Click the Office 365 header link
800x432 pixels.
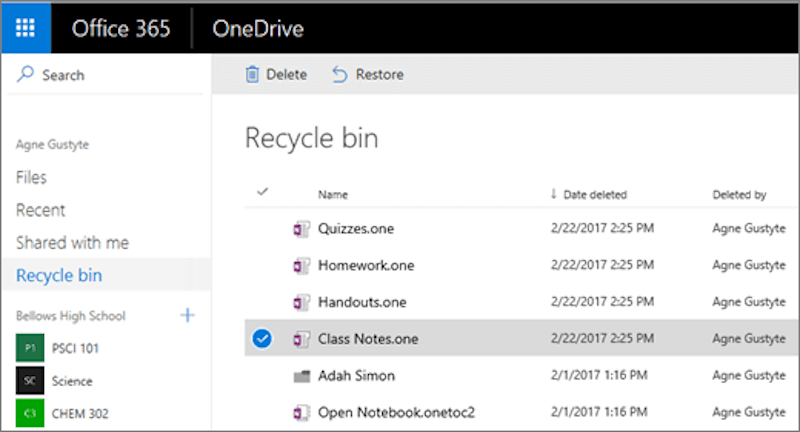coord(121,29)
